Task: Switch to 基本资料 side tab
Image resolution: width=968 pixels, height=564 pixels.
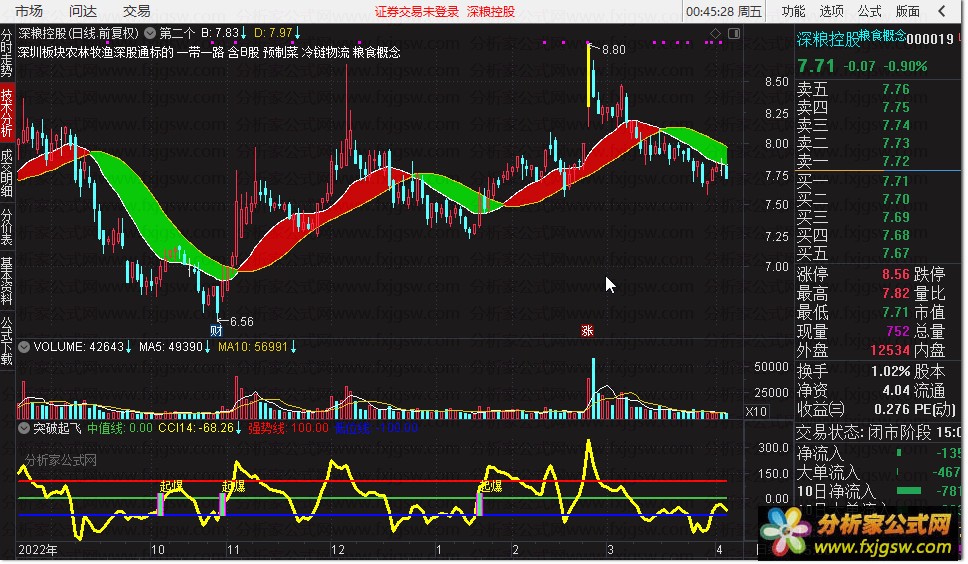Action: [x=7, y=281]
